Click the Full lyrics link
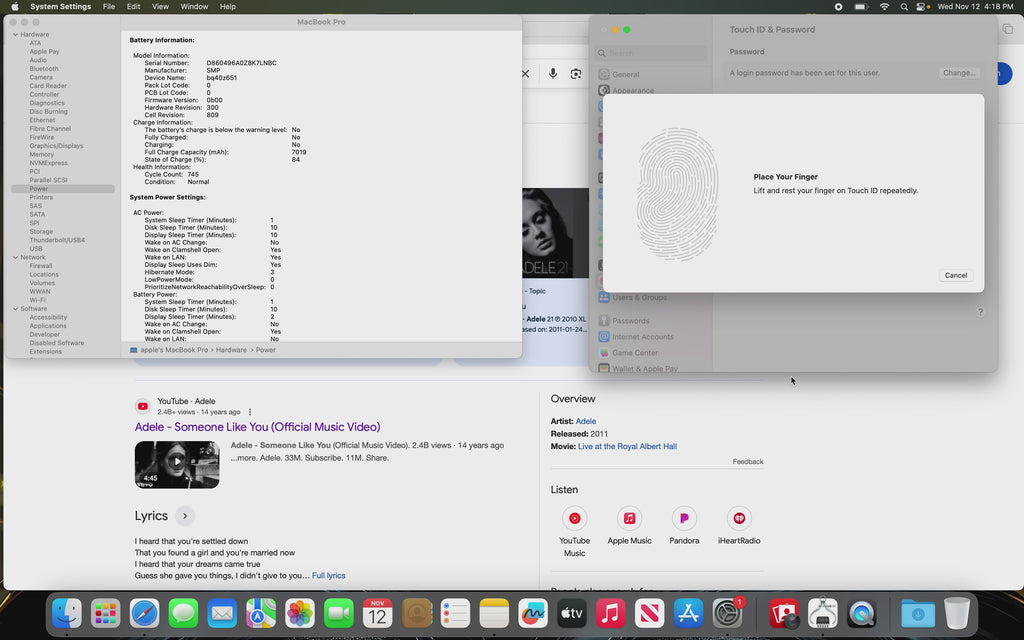1024x640 pixels. click(x=328, y=576)
